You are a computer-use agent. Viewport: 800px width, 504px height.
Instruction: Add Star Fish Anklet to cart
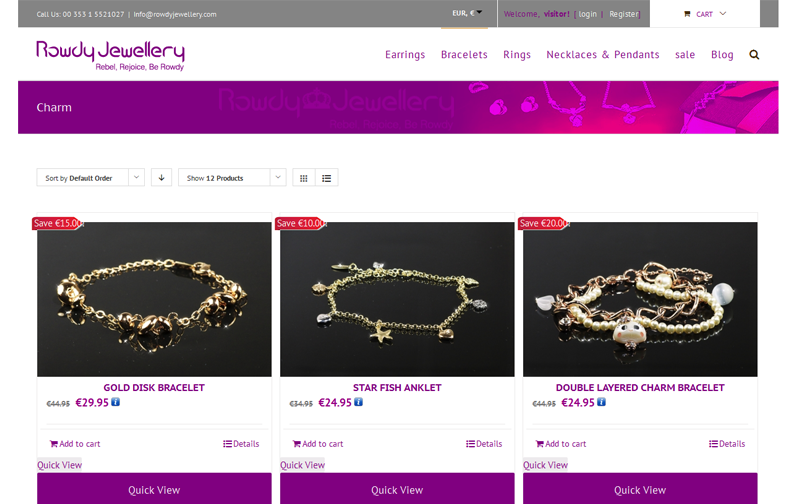318,444
